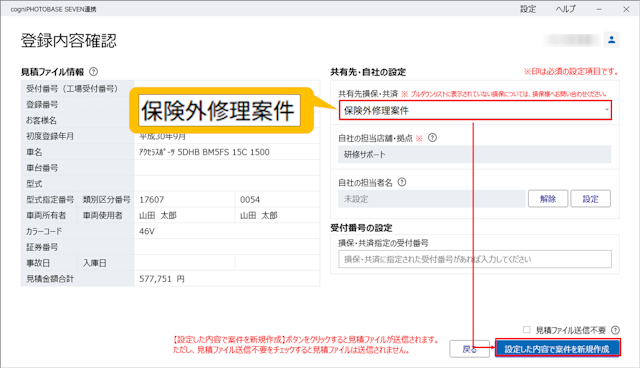Viewport: 640px width, 368px height.
Task: Open the ヘルプ menu
Action: click(566, 9)
